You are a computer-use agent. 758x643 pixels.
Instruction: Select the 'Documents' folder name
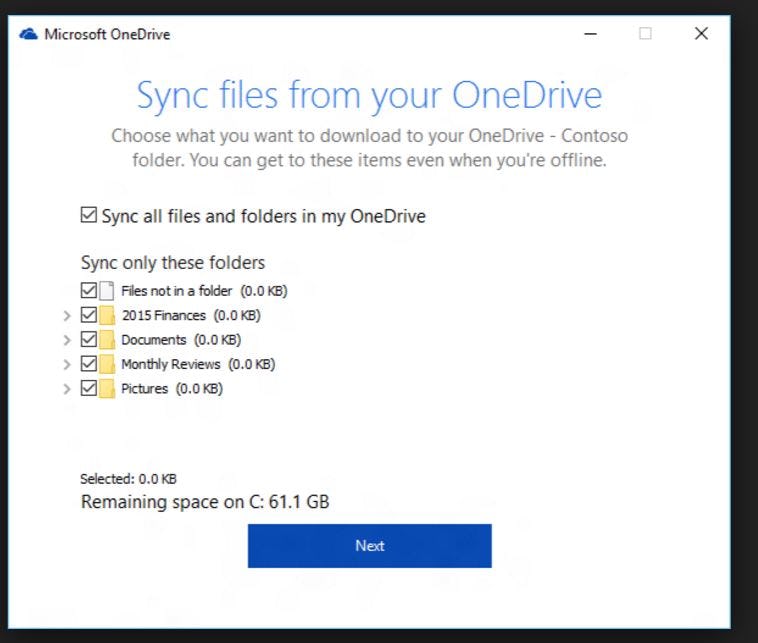point(154,340)
